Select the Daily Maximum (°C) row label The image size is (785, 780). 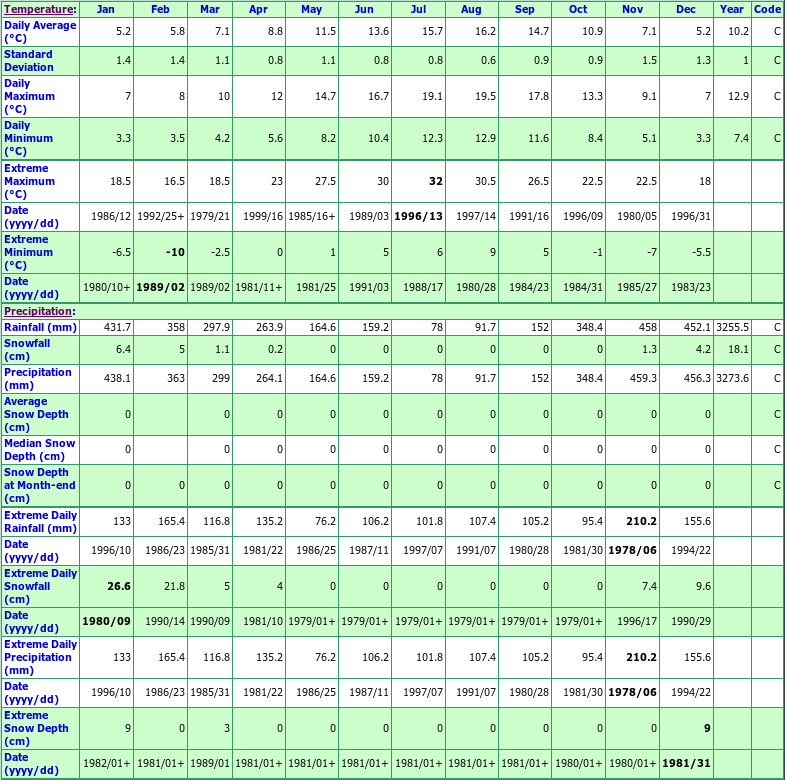point(30,96)
